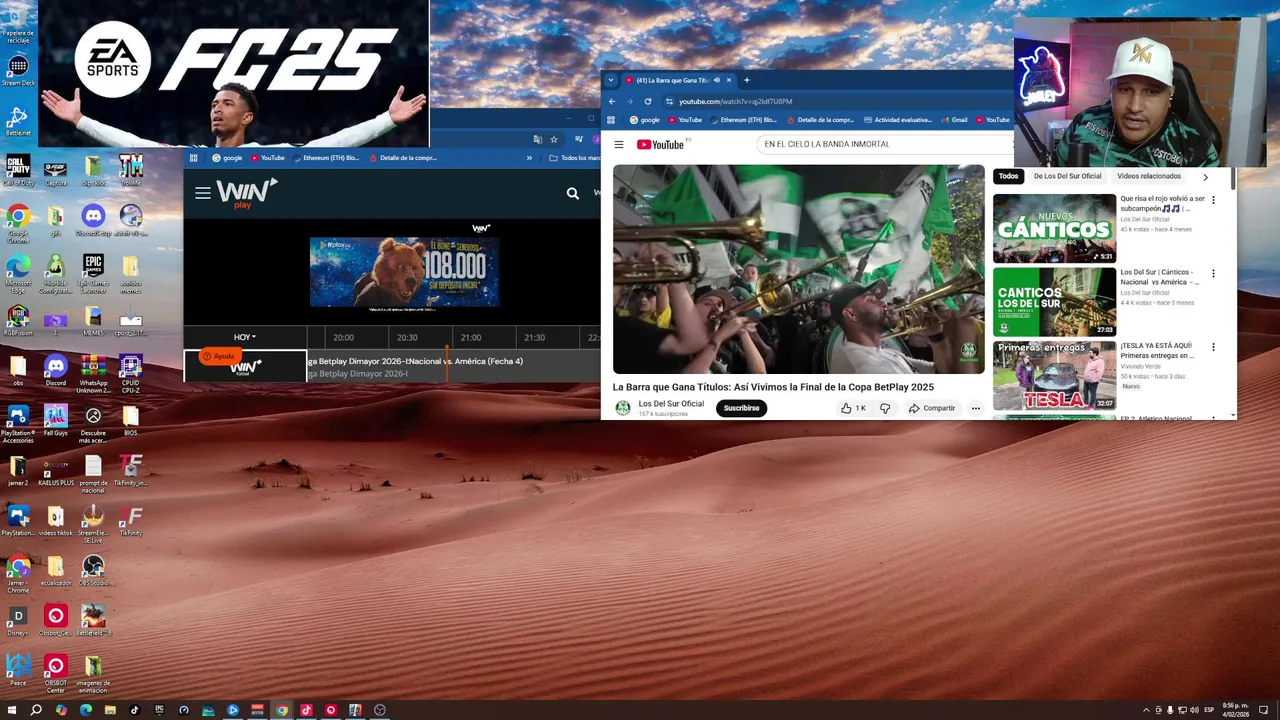Open the TESLA primeras entregas thumbnail
This screenshot has height=720, width=1280.
click(x=1054, y=375)
